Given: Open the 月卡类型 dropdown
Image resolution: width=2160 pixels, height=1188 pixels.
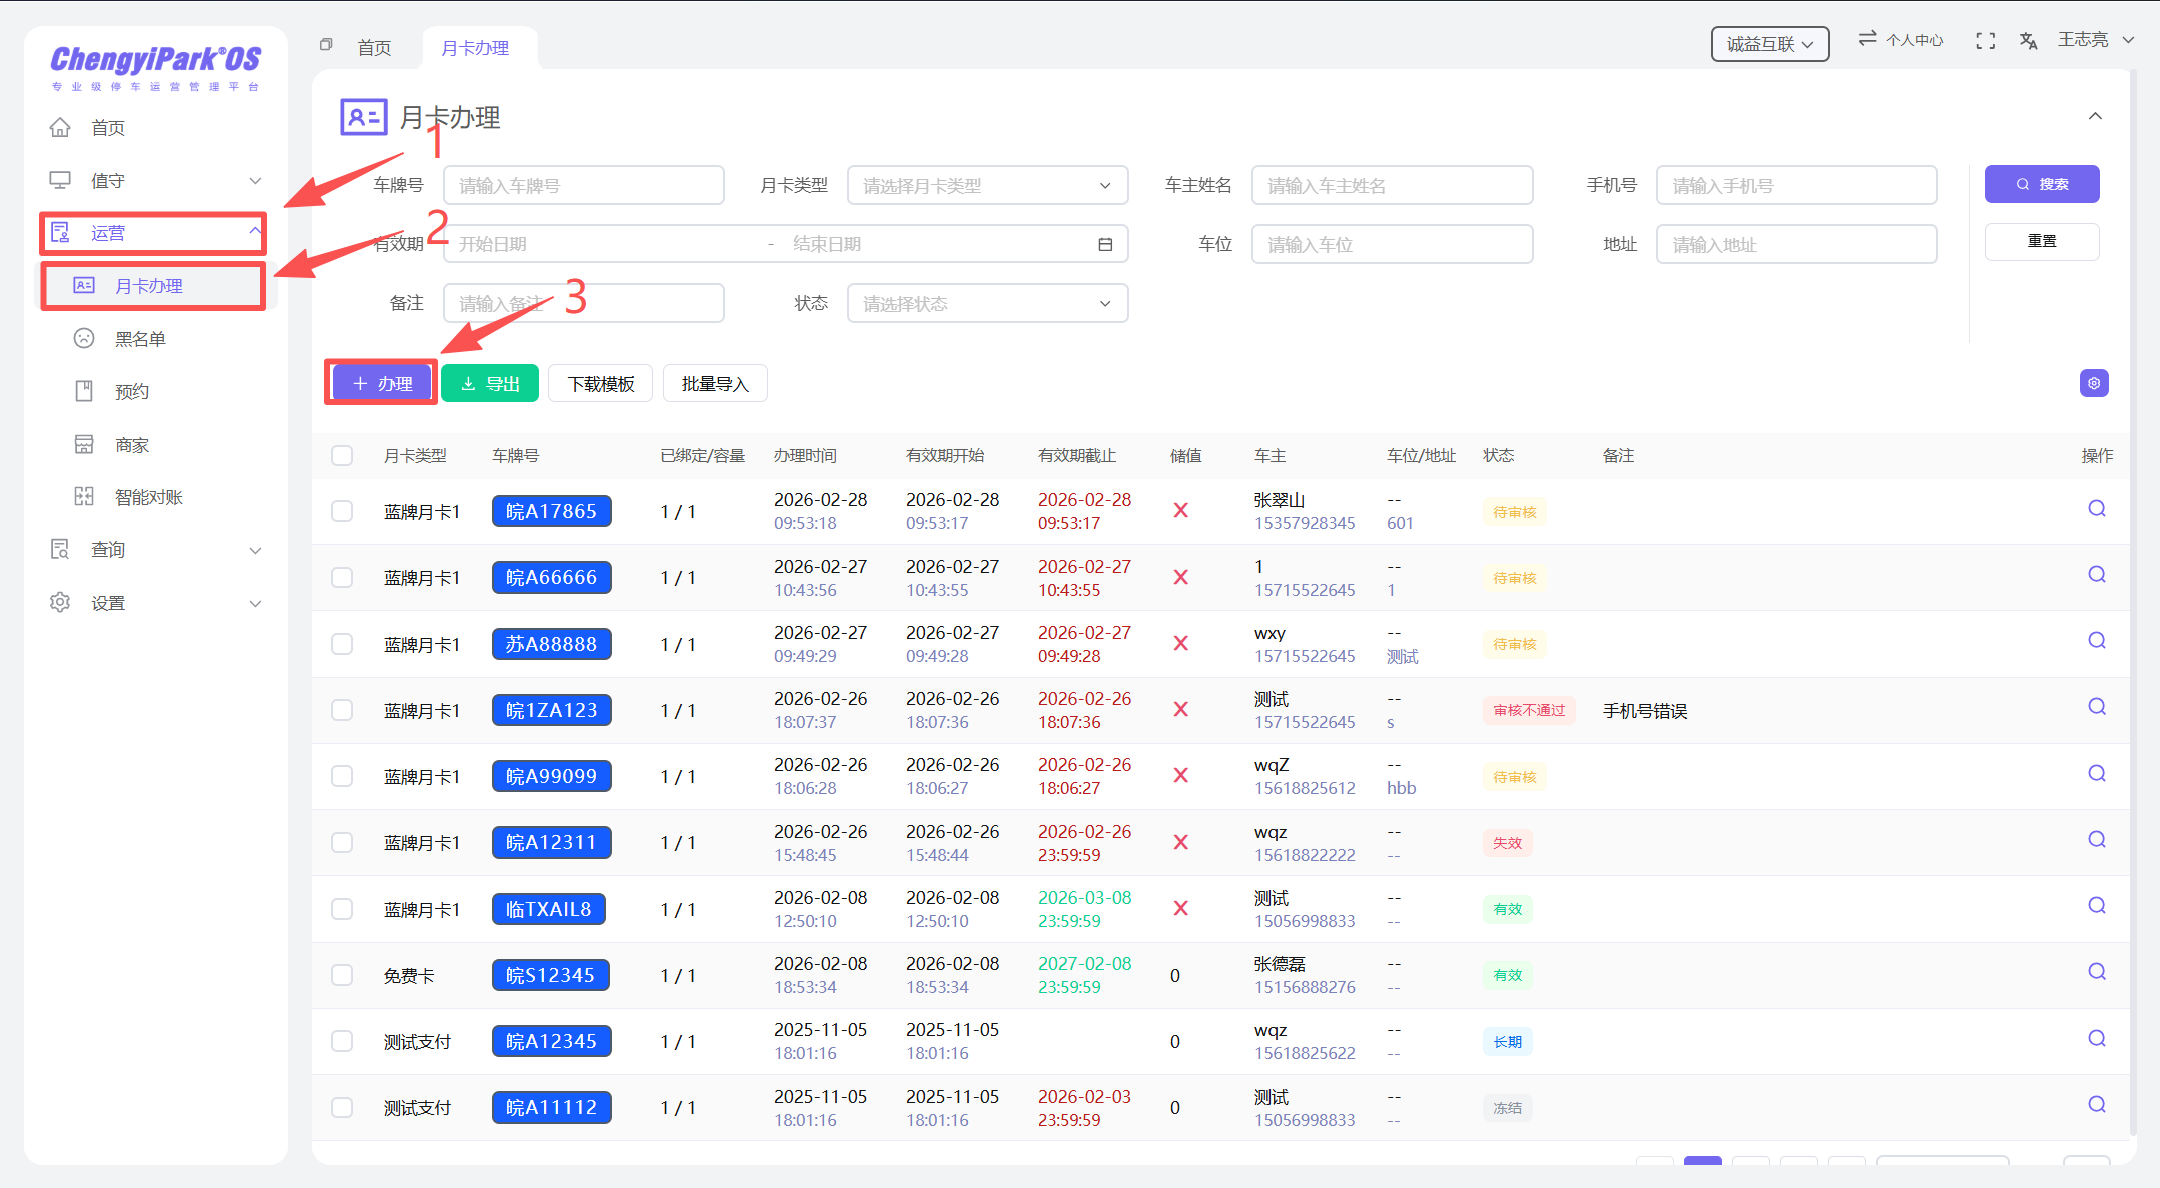Looking at the screenshot, I should (x=987, y=186).
